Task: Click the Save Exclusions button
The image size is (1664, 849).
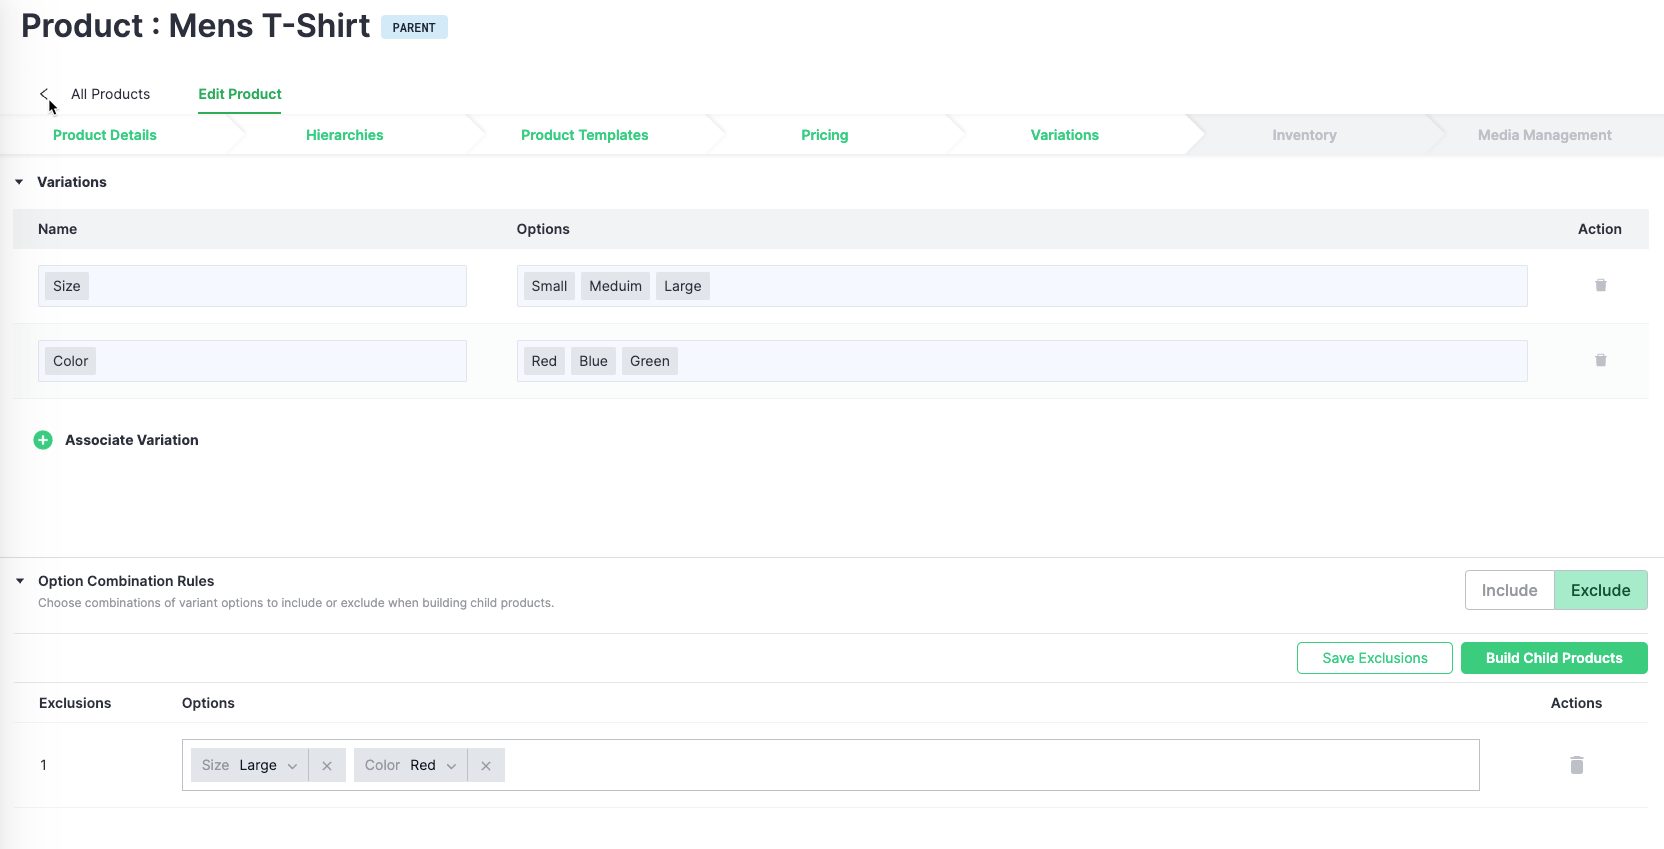Action: pyautogui.click(x=1374, y=658)
